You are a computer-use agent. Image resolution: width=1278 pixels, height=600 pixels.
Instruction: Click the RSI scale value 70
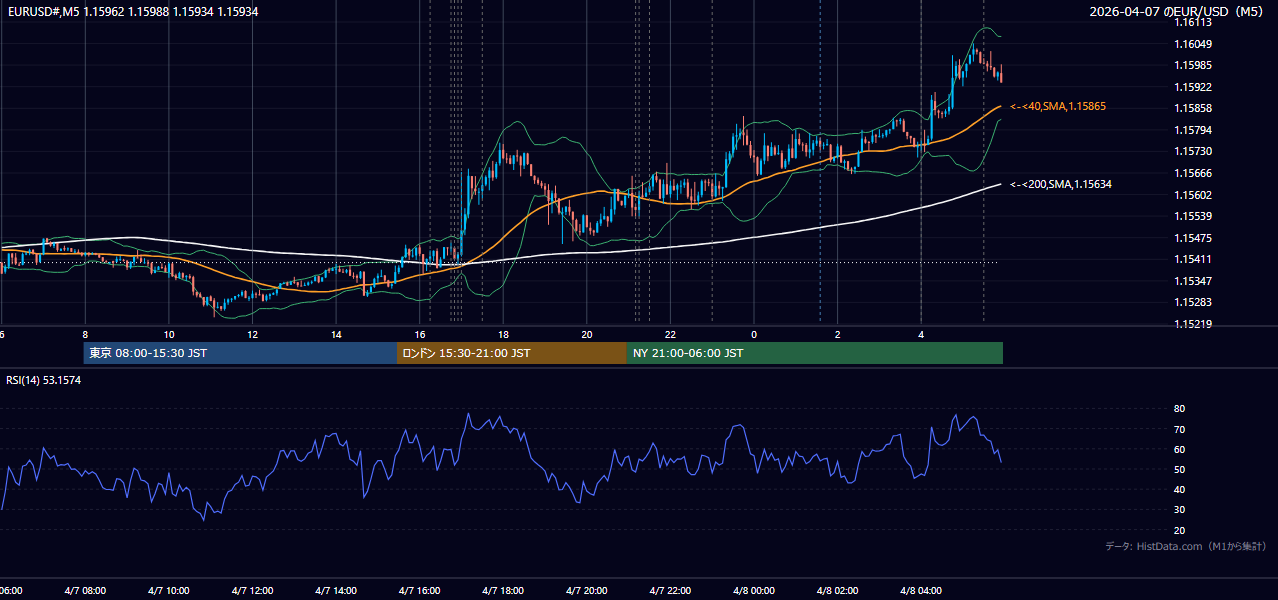click(1179, 429)
